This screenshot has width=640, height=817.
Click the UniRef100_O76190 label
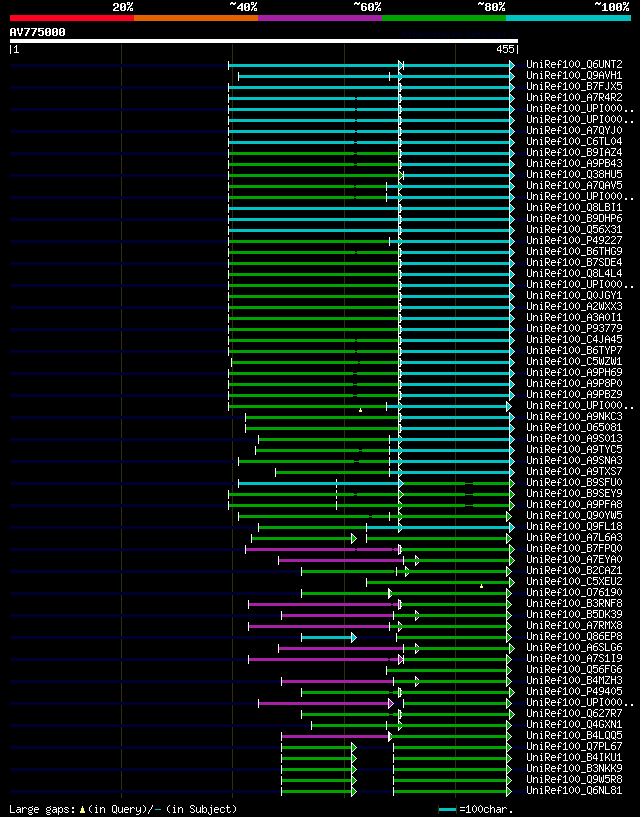coord(574,592)
